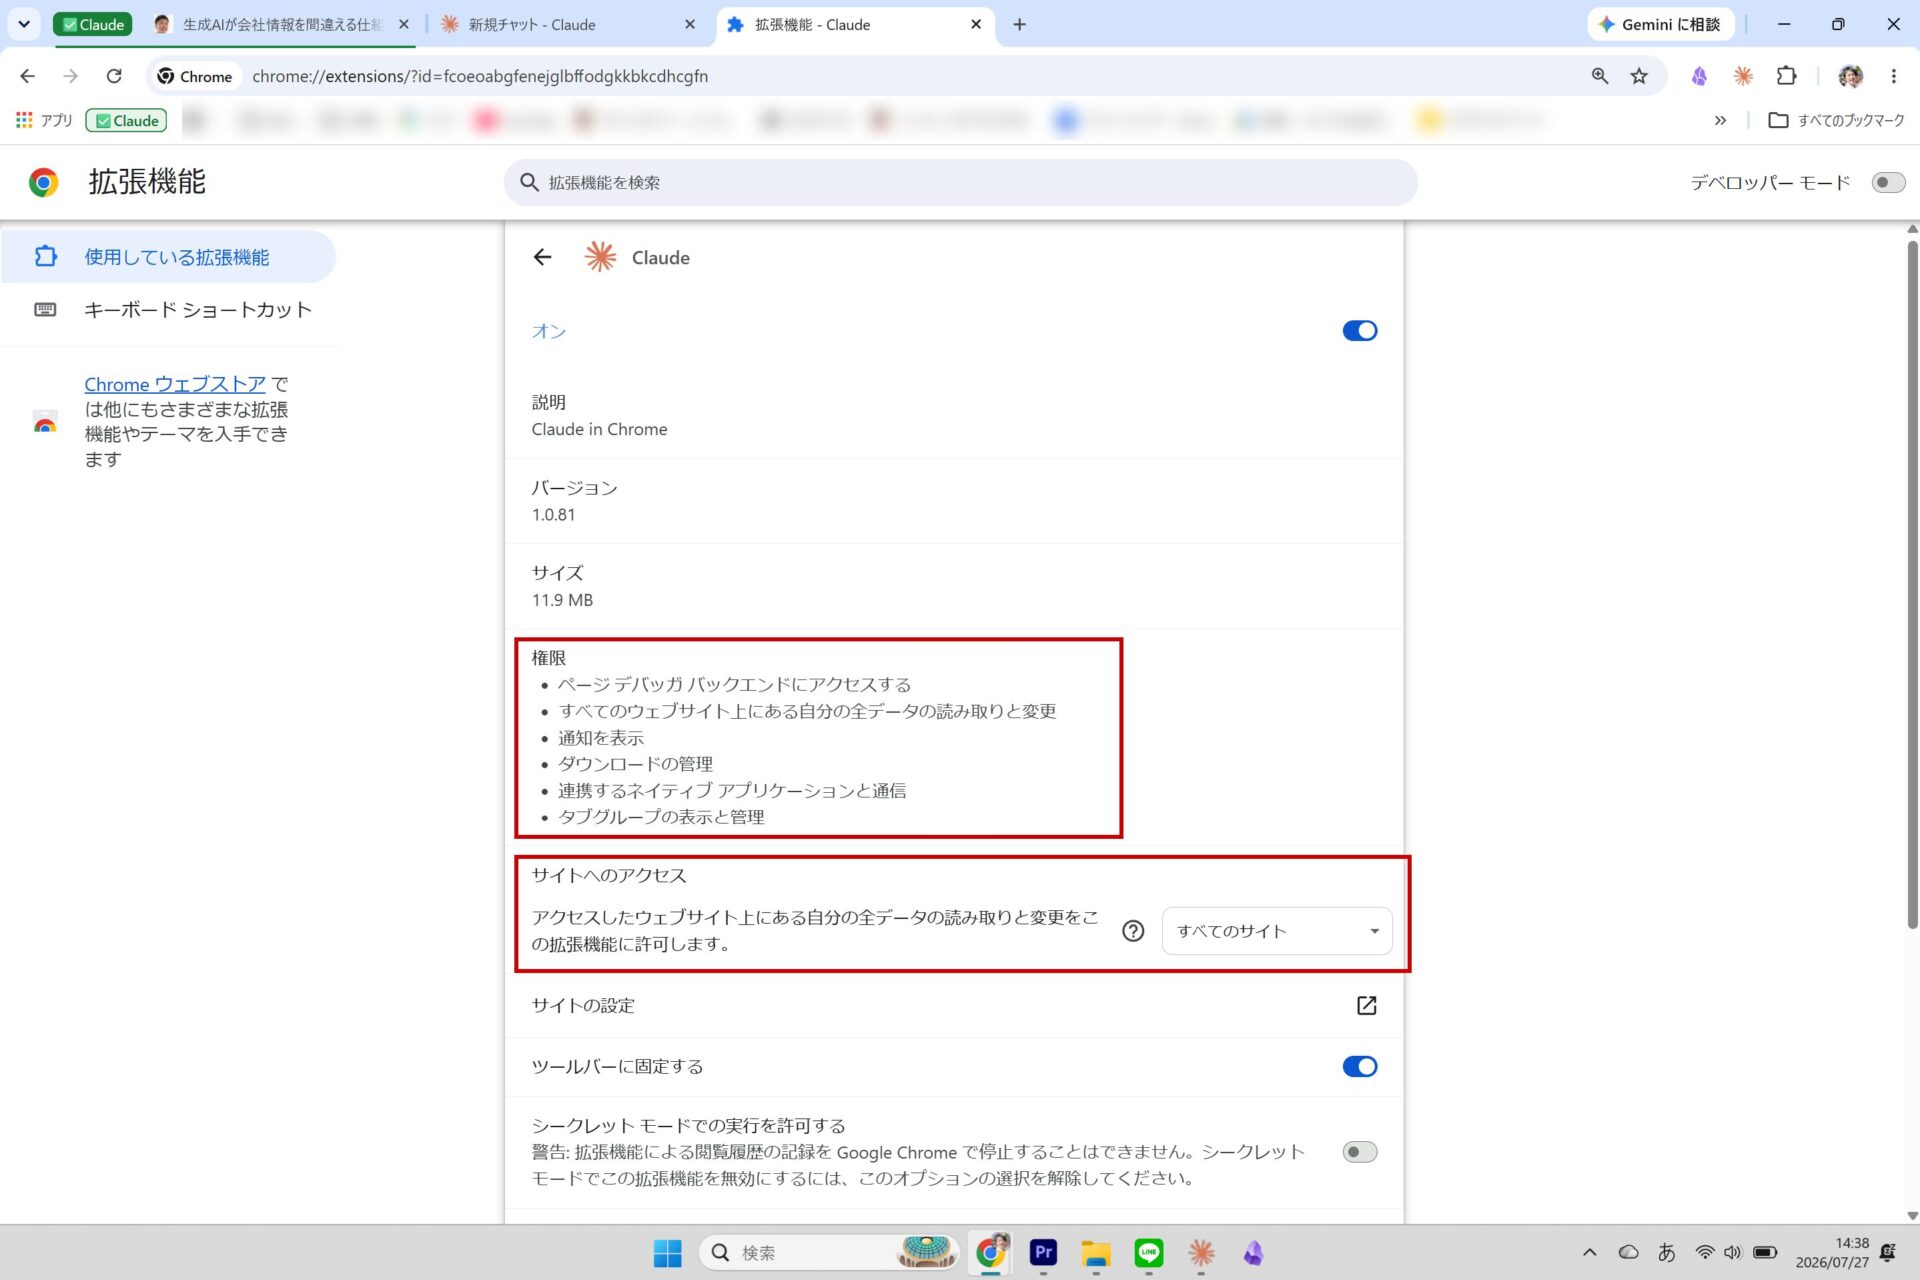
Task: Click the version value 1.0.81
Action: 553,514
